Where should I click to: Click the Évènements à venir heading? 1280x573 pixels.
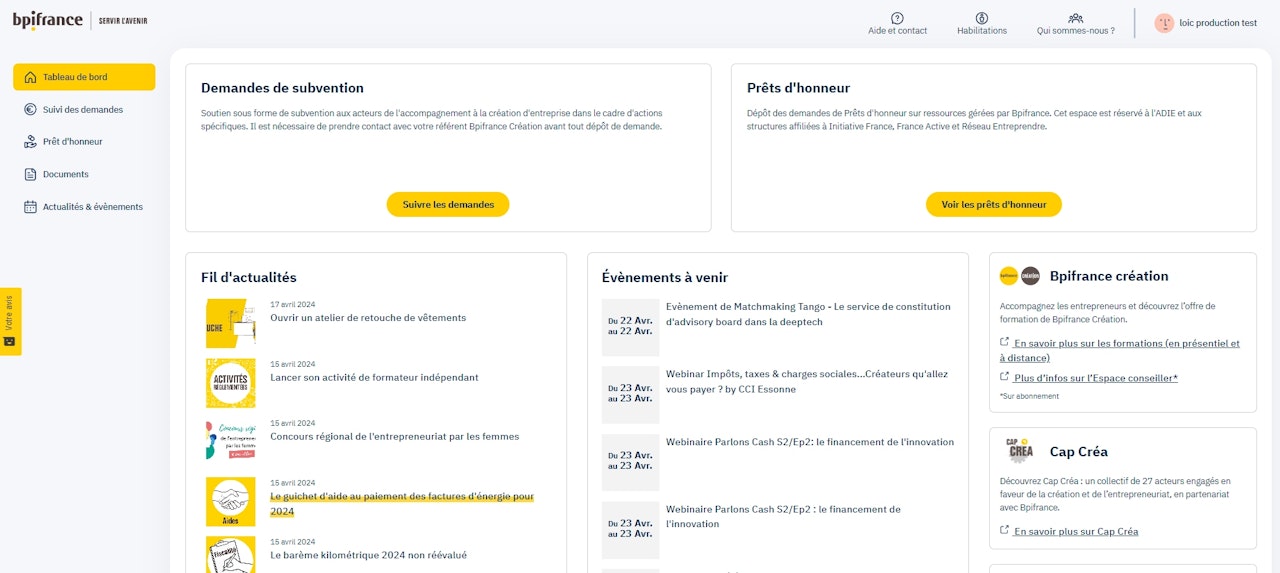click(x=664, y=277)
